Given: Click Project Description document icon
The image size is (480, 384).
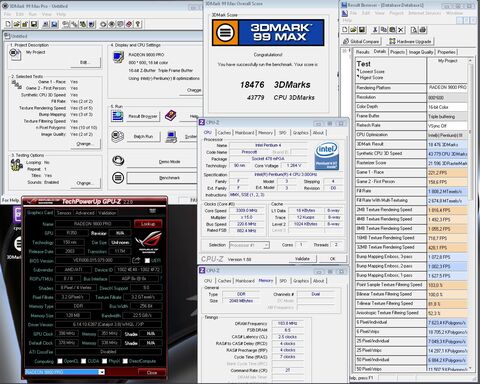Looking at the screenshot, I should (x=15, y=54).
